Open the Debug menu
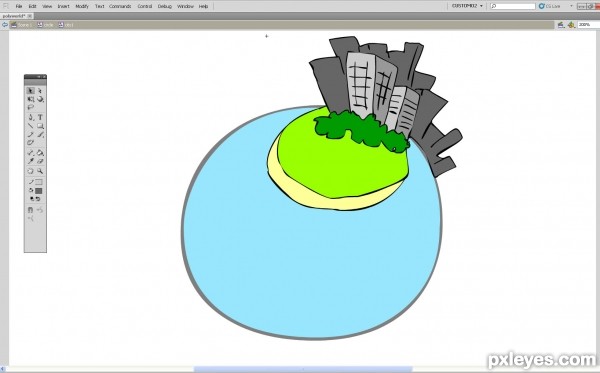Image resolution: width=600 pixels, height=373 pixels. 165,6
